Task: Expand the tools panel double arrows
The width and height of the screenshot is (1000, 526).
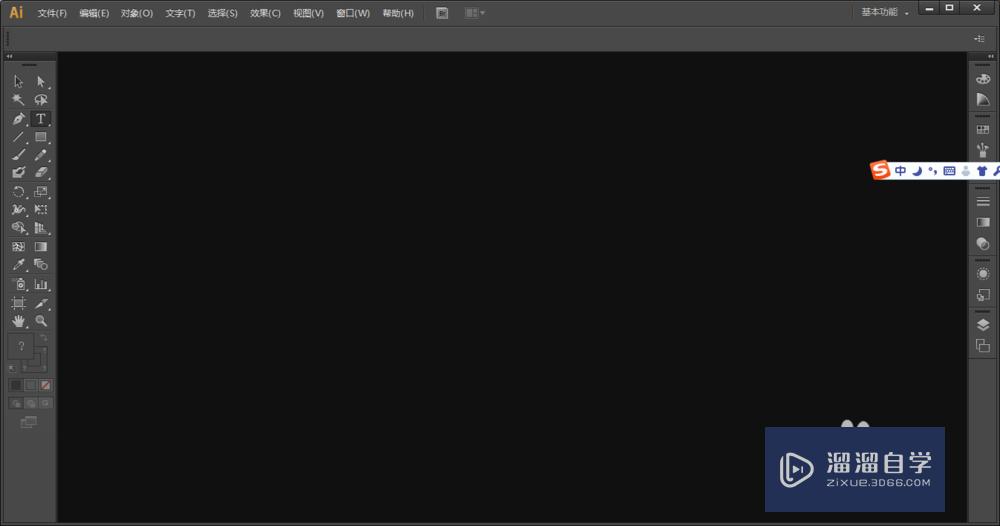Action: [x=9, y=56]
